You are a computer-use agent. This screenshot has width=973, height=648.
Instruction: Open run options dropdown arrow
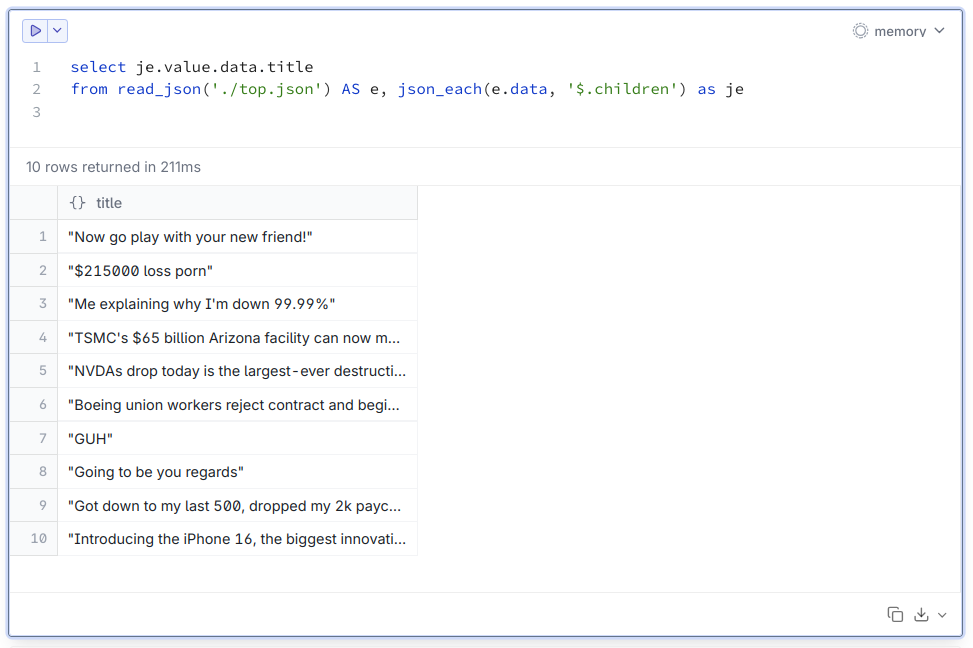pos(58,30)
